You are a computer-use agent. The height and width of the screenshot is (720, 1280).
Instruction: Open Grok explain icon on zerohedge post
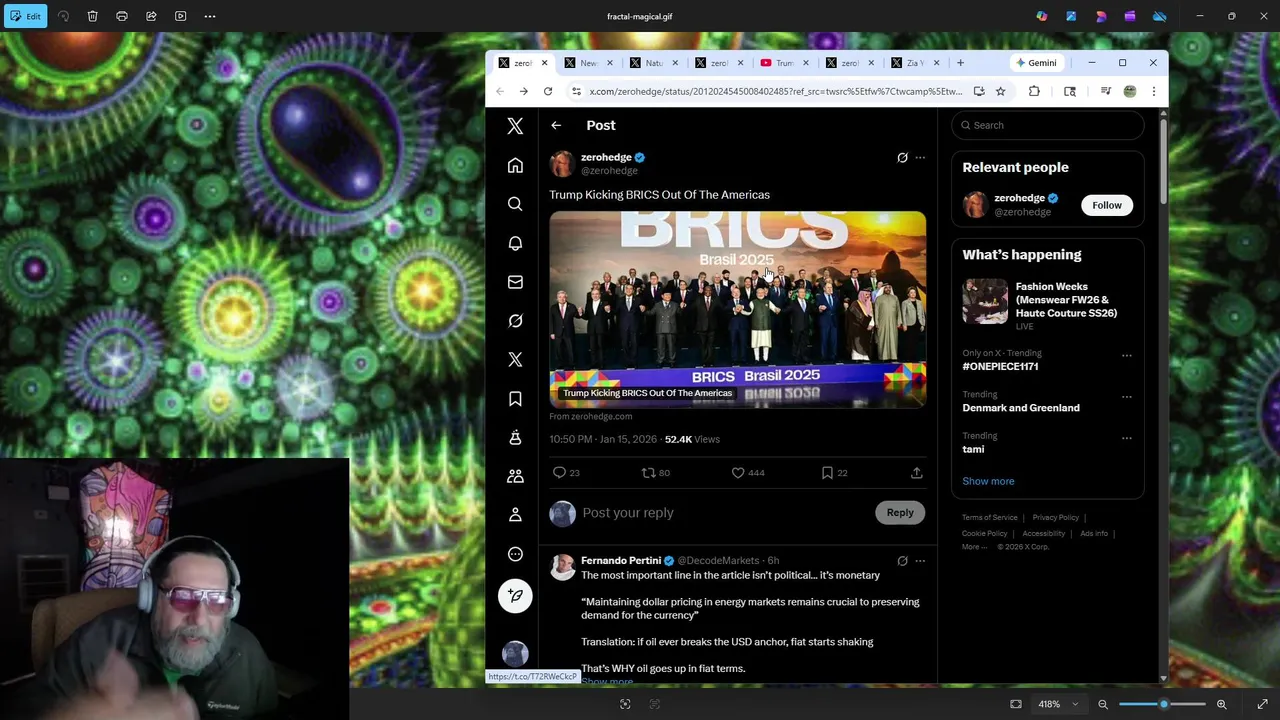[902, 157]
